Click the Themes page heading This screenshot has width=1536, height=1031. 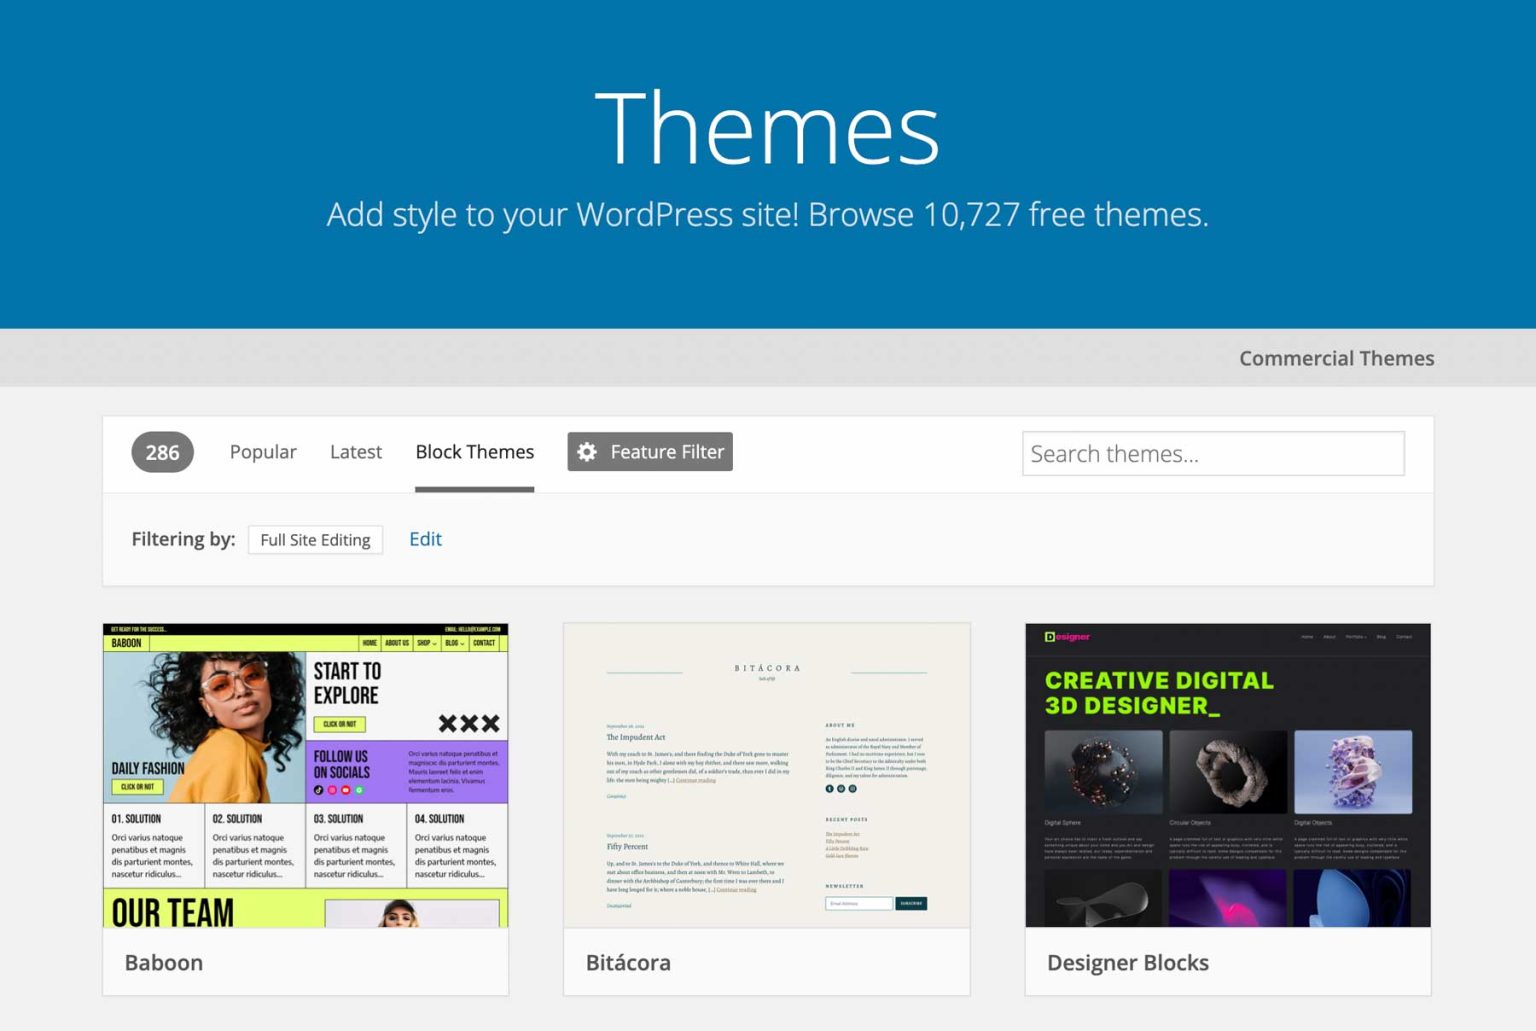coord(767,128)
